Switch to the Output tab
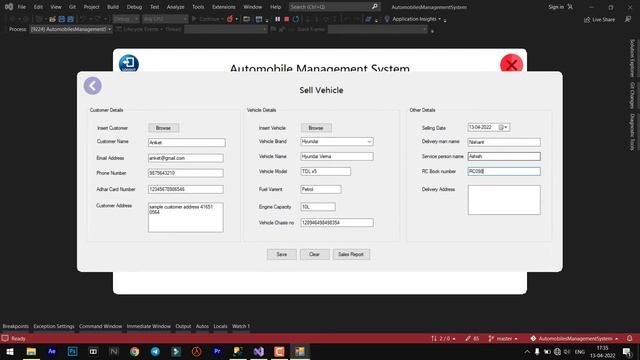 click(x=183, y=326)
